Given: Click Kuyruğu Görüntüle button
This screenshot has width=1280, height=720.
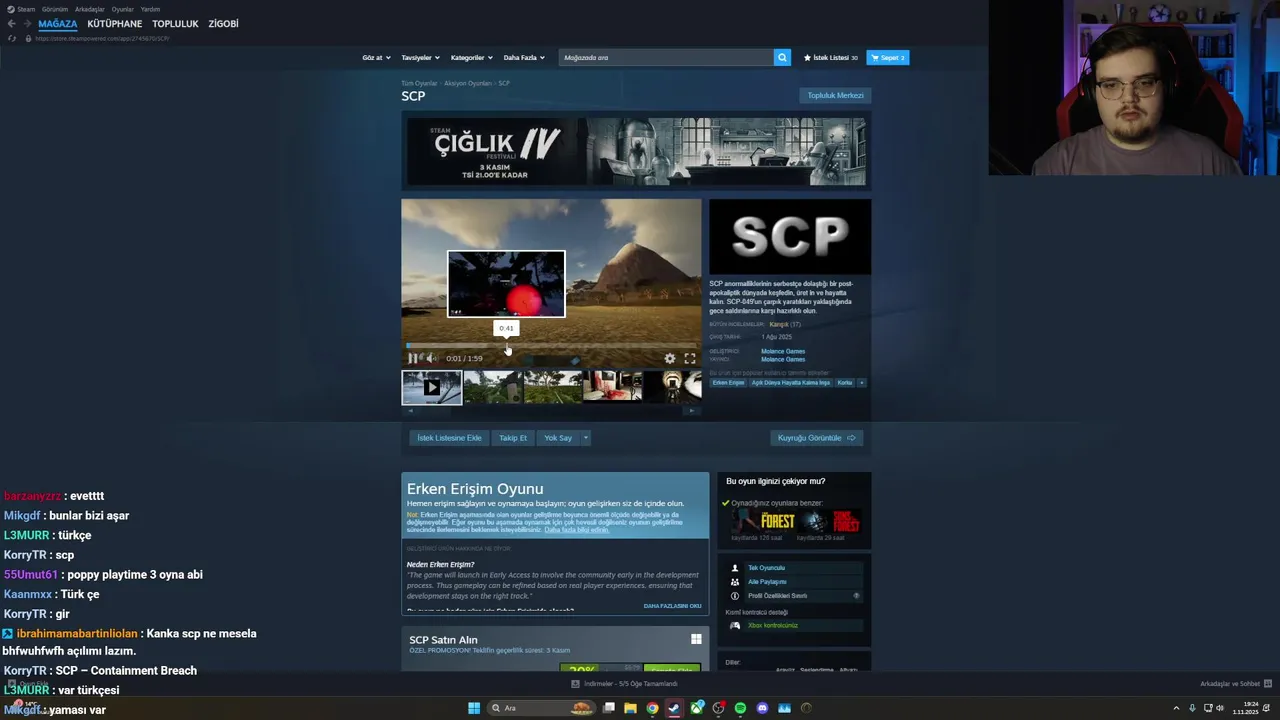Looking at the screenshot, I should point(817,438).
